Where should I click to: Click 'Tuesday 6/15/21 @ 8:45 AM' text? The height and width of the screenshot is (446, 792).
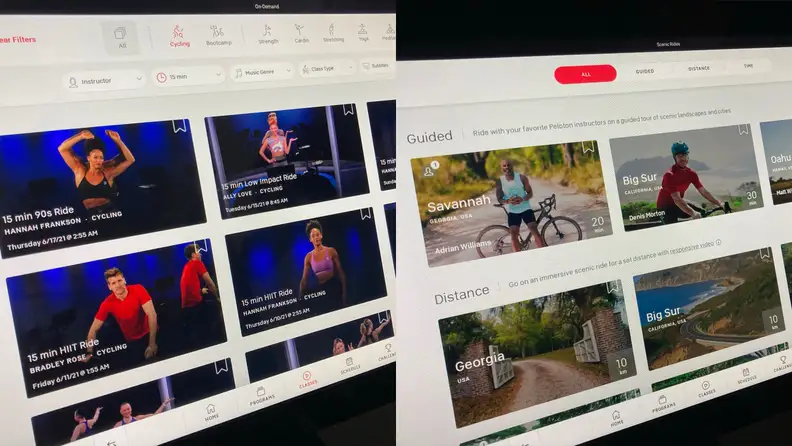pyautogui.click(x=257, y=205)
